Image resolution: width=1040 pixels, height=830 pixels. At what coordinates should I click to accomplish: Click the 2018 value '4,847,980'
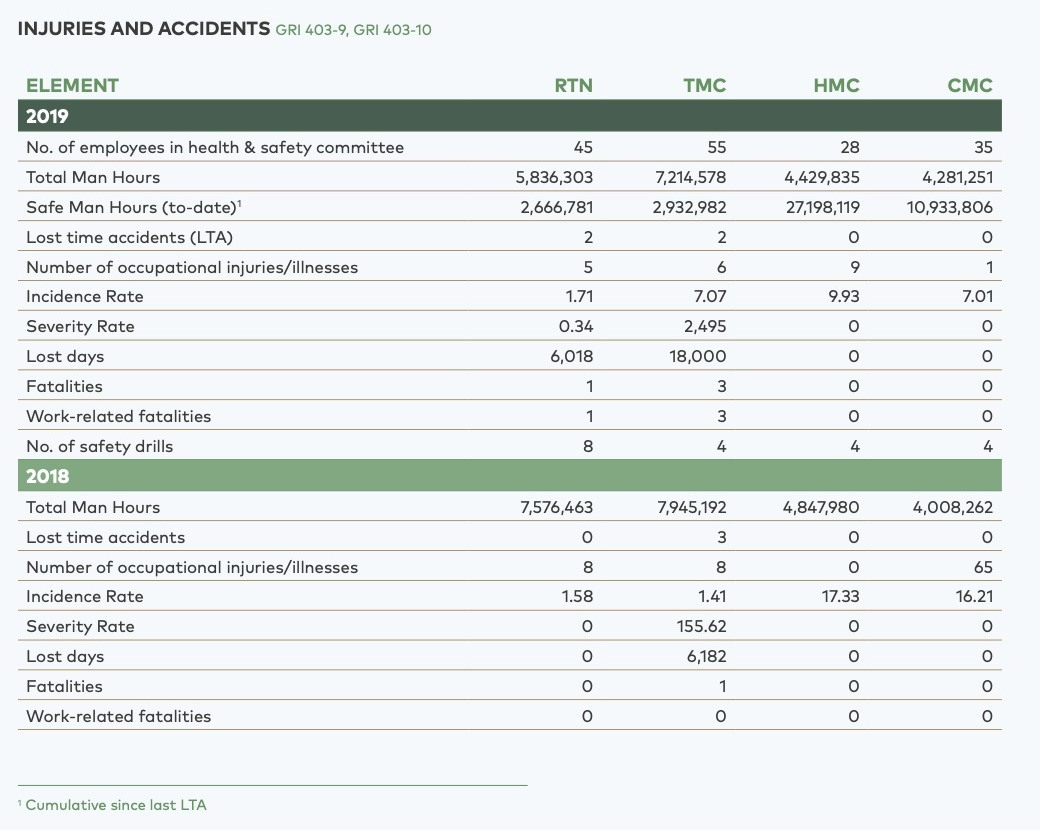[821, 507]
